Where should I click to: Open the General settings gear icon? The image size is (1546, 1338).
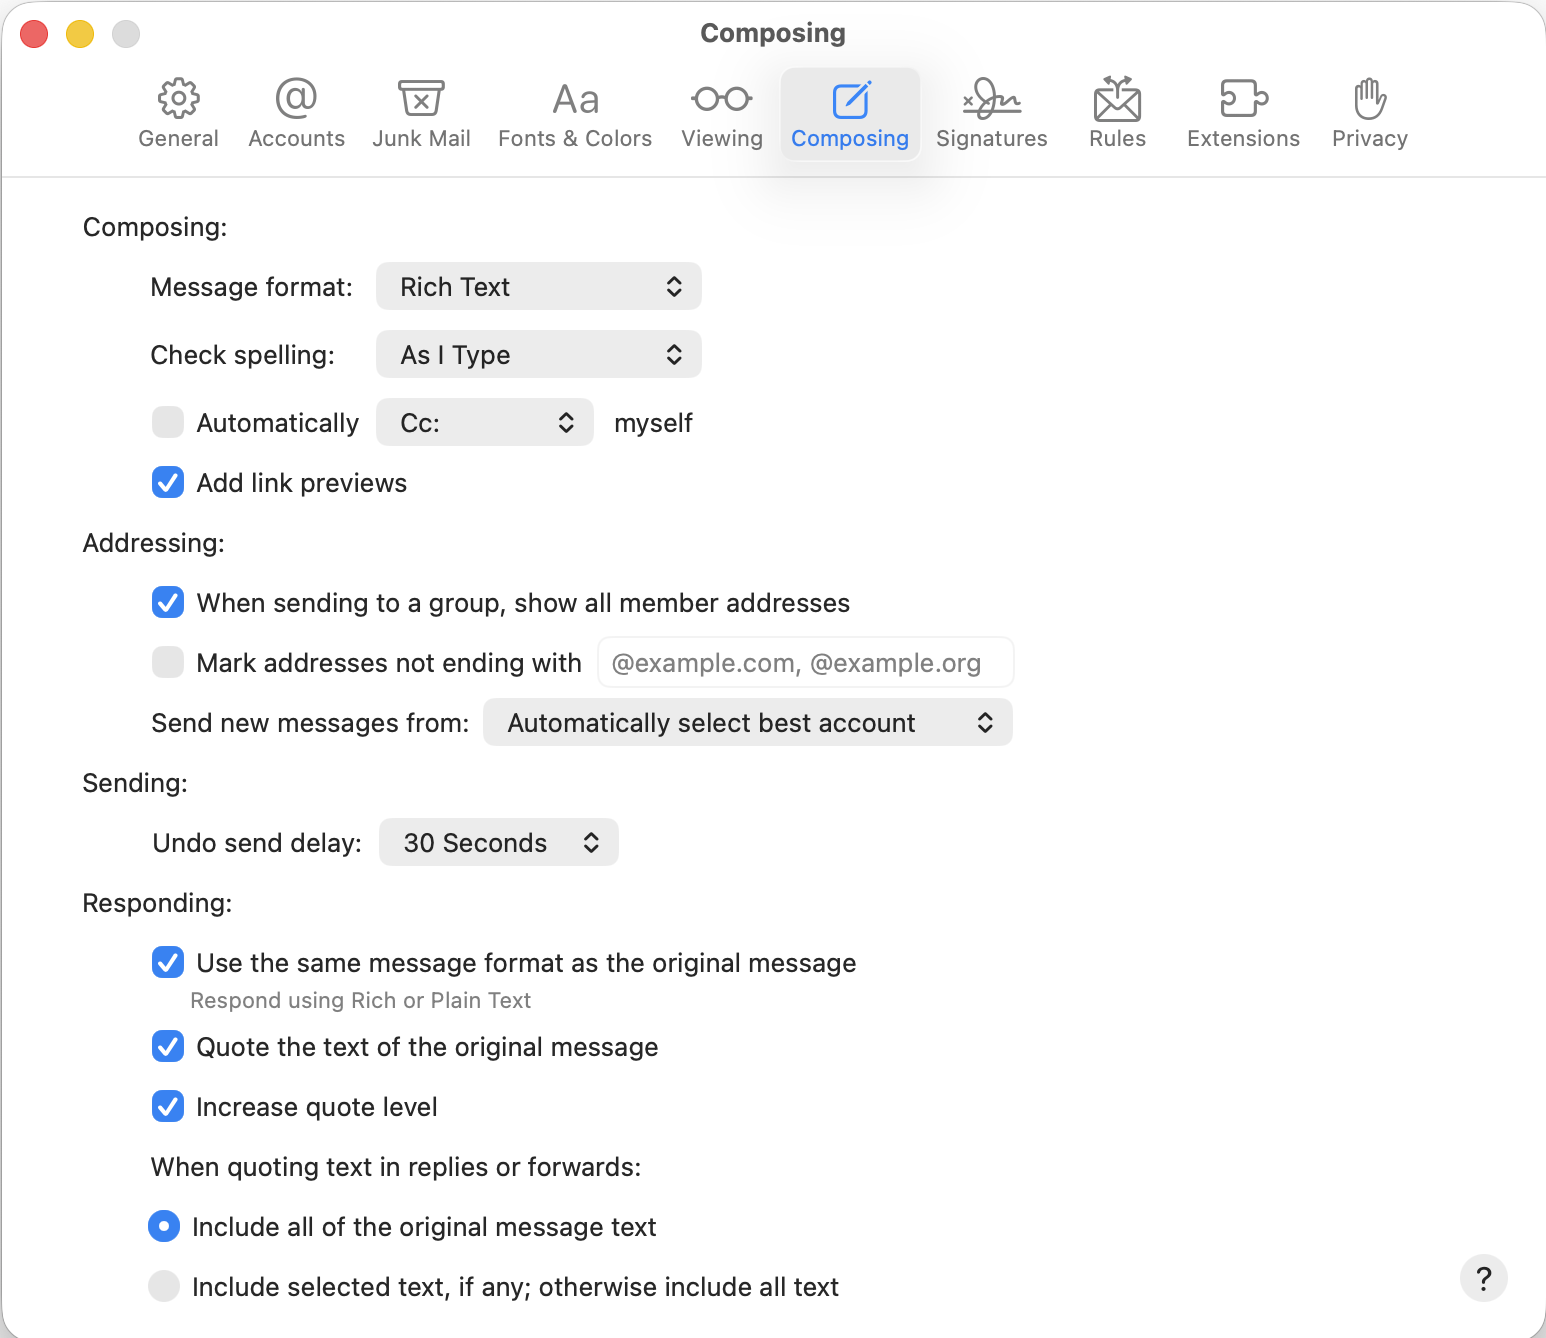pos(179,99)
